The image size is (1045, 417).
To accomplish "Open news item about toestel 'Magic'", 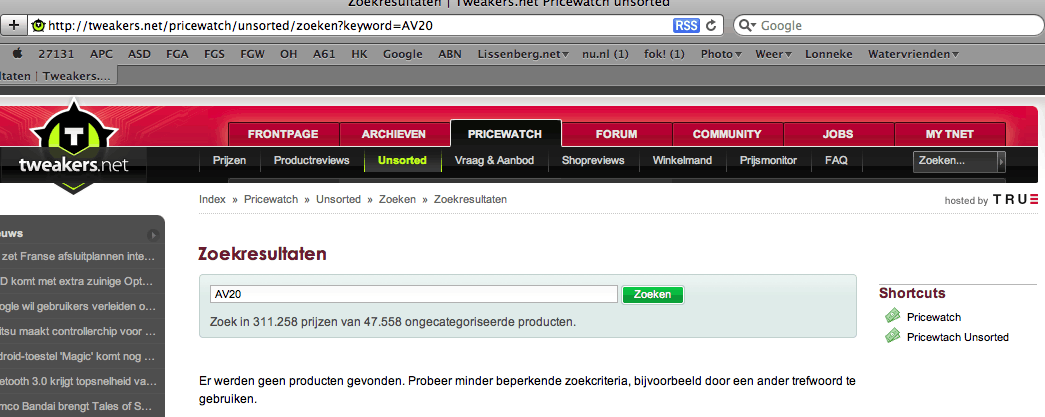I will point(79,356).
